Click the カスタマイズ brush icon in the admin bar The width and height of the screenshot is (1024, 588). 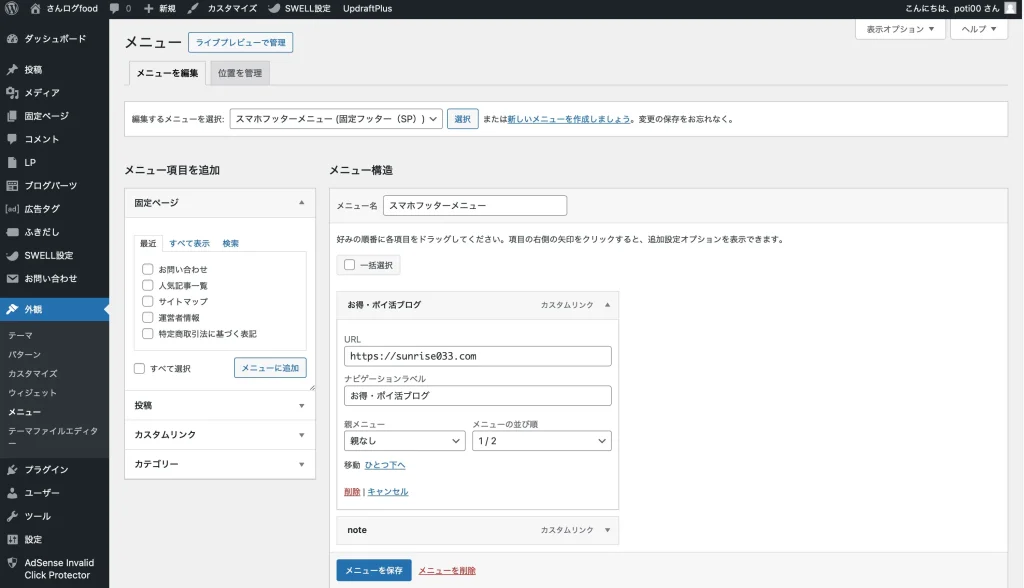point(193,8)
